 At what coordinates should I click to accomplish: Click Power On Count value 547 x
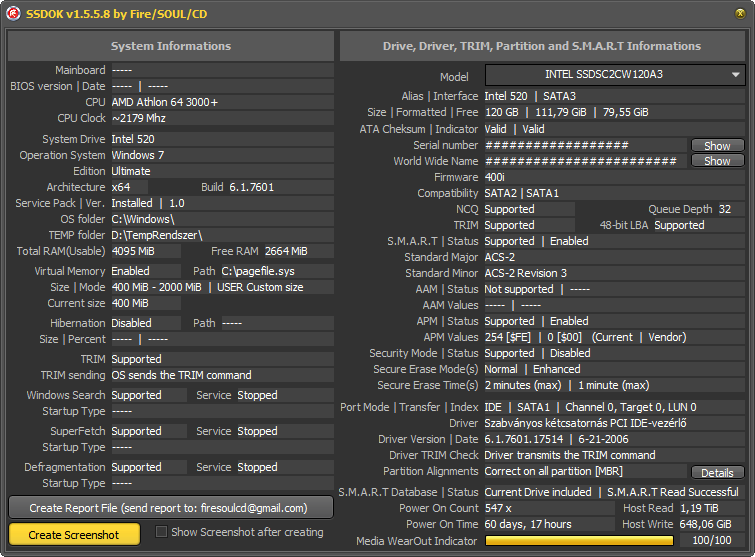click(x=498, y=508)
